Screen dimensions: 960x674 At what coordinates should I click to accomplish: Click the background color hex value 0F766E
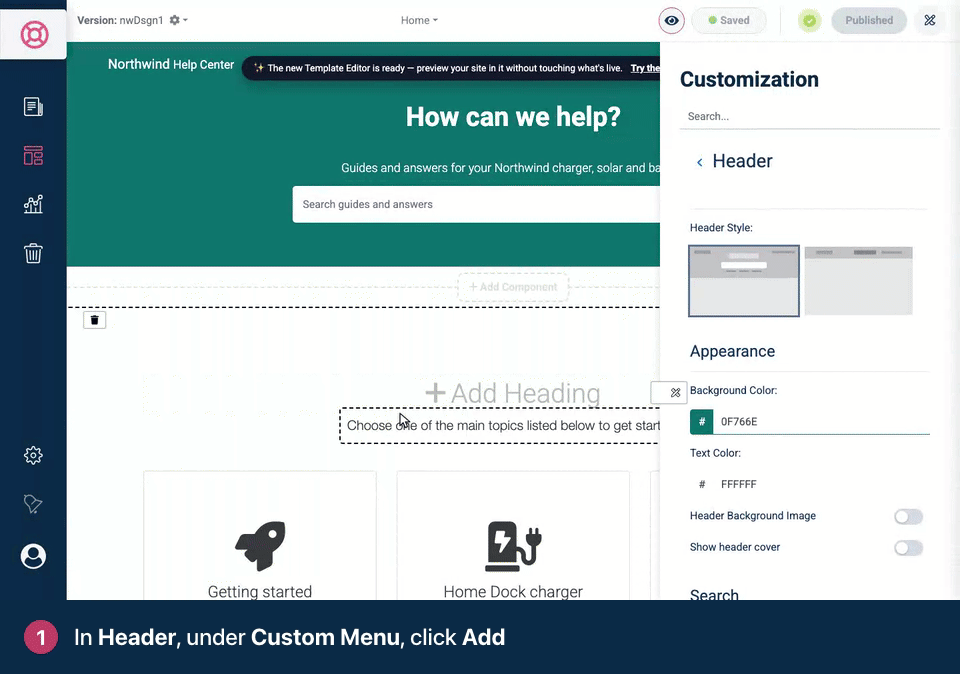coord(739,422)
